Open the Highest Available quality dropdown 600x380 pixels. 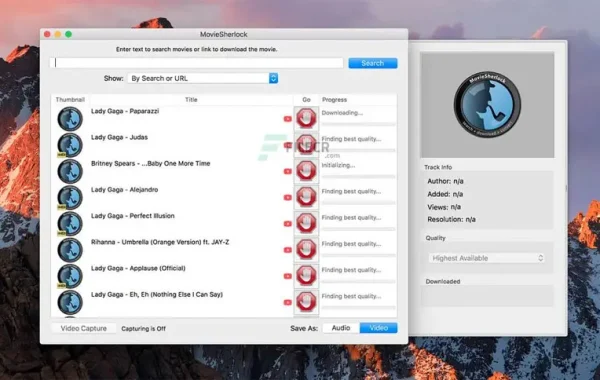click(486, 258)
